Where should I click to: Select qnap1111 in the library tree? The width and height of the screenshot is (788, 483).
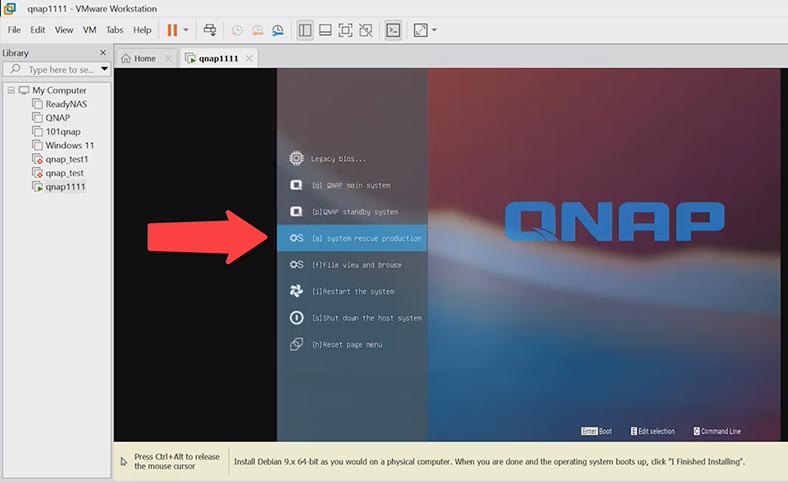65,187
